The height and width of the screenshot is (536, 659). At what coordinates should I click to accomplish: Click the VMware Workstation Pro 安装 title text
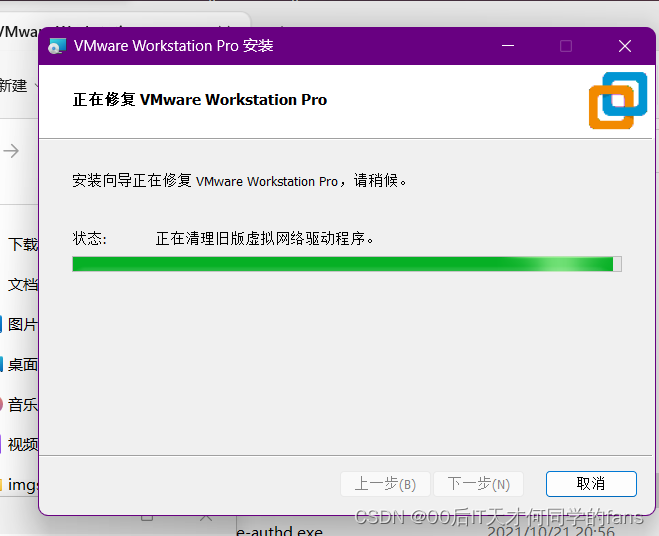point(173,46)
